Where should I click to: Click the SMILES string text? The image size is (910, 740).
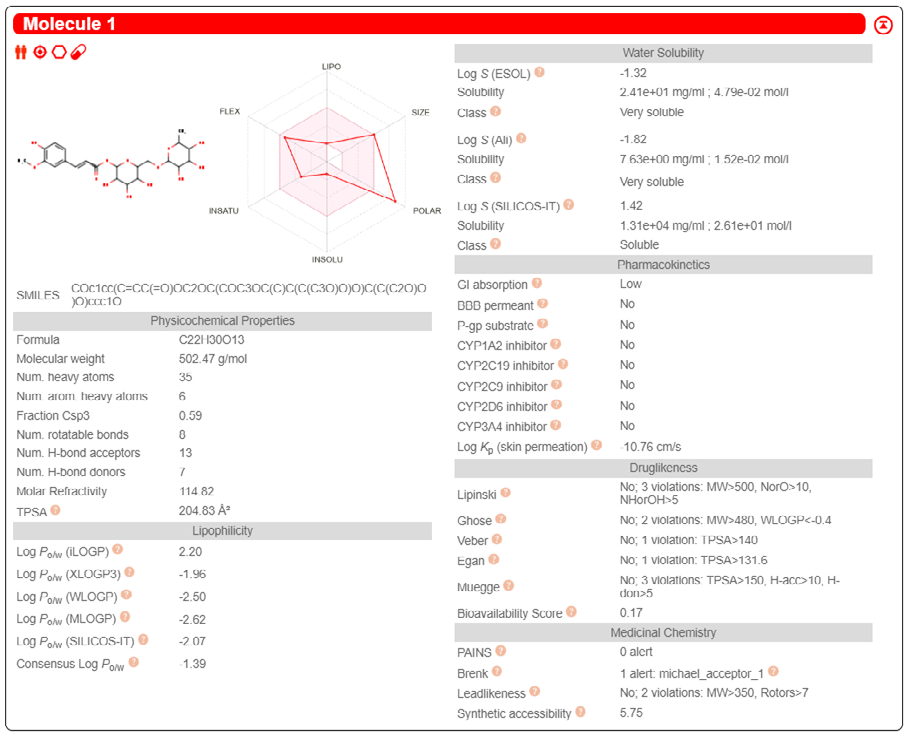[249, 294]
